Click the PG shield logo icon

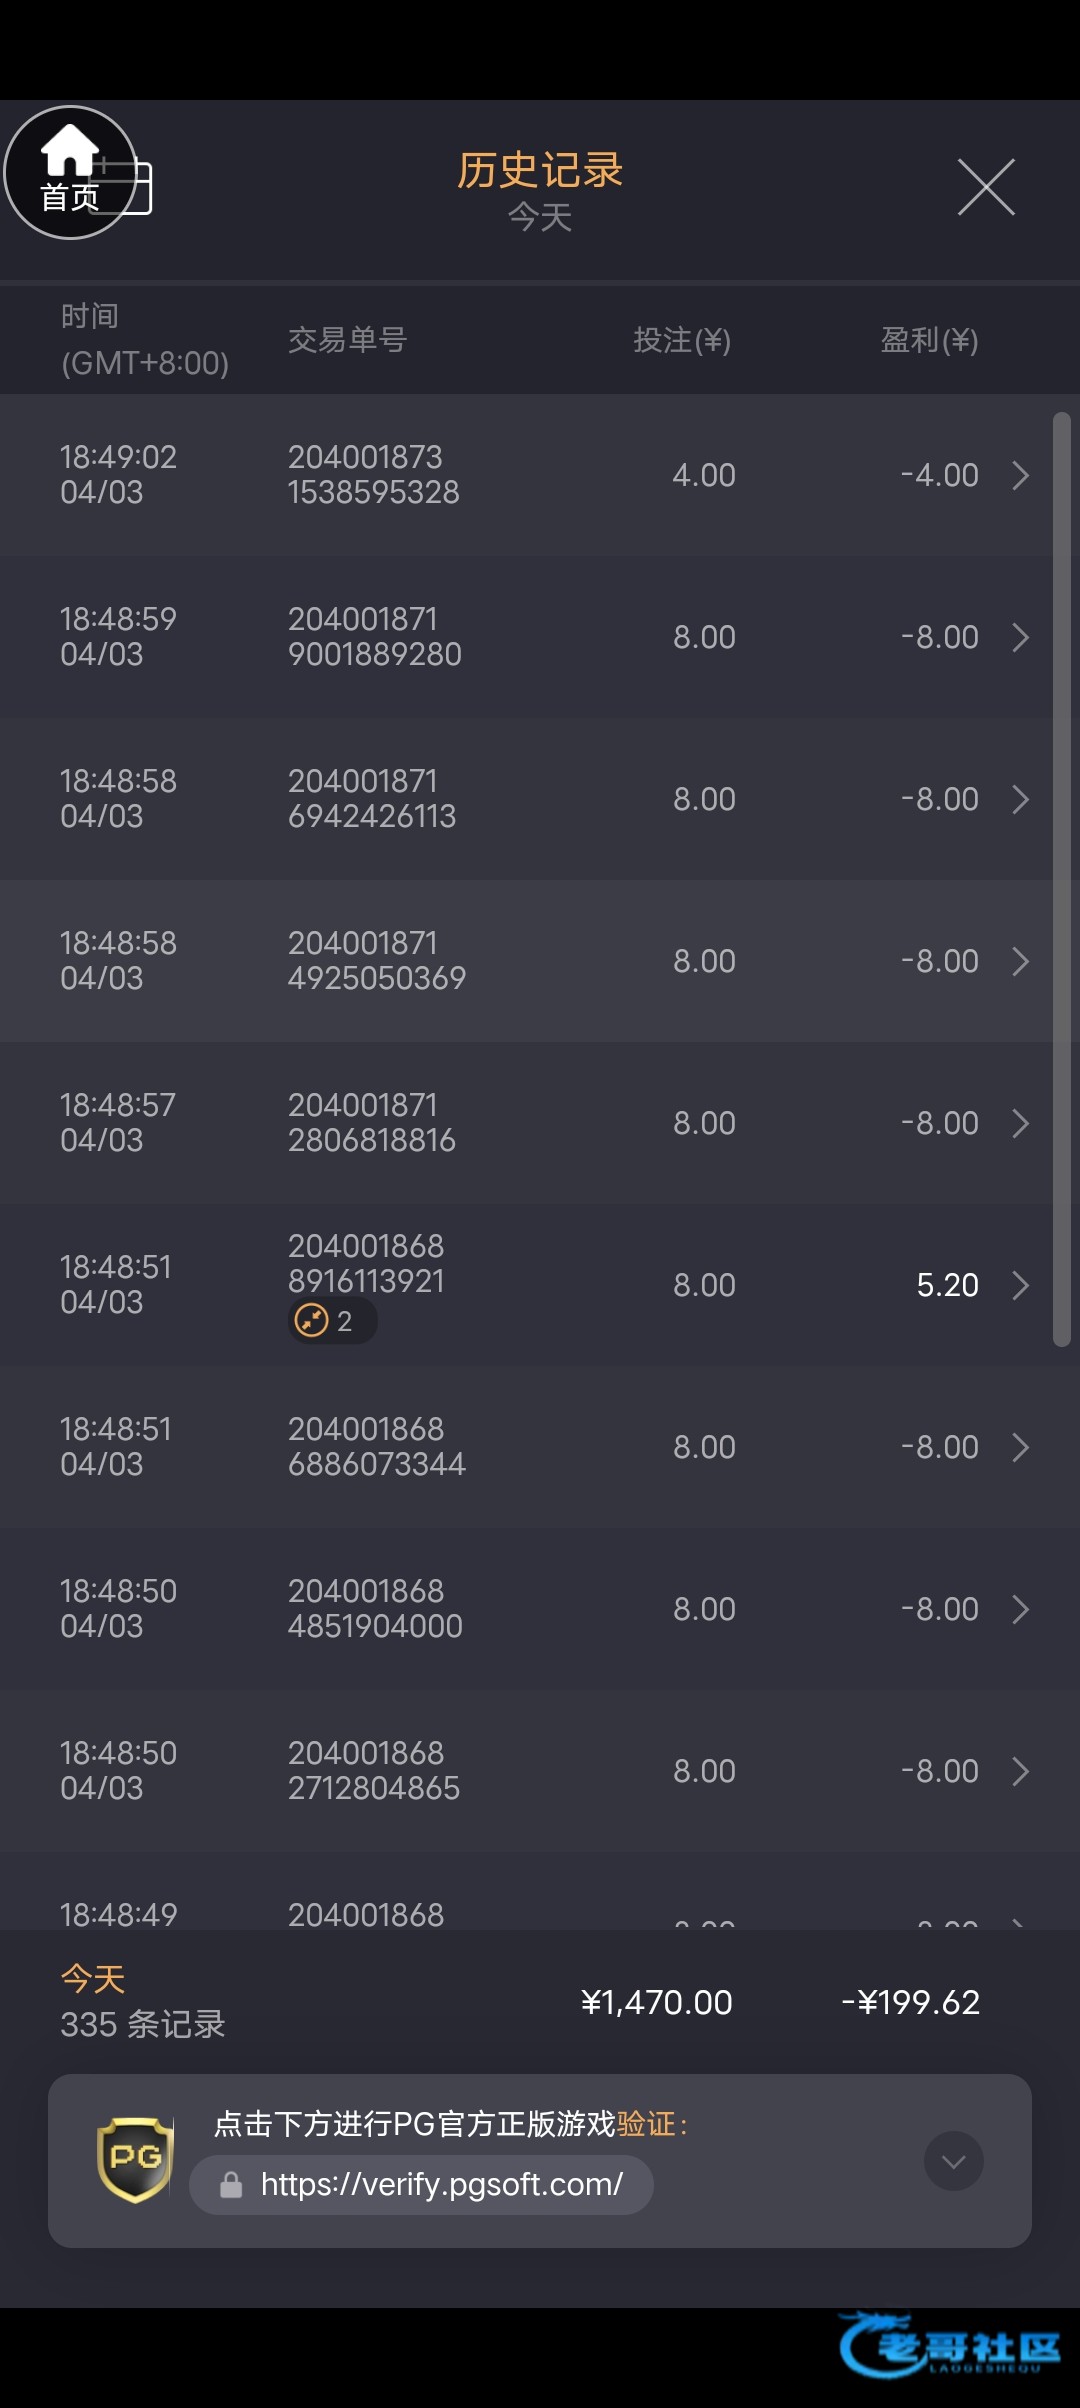click(x=135, y=2160)
